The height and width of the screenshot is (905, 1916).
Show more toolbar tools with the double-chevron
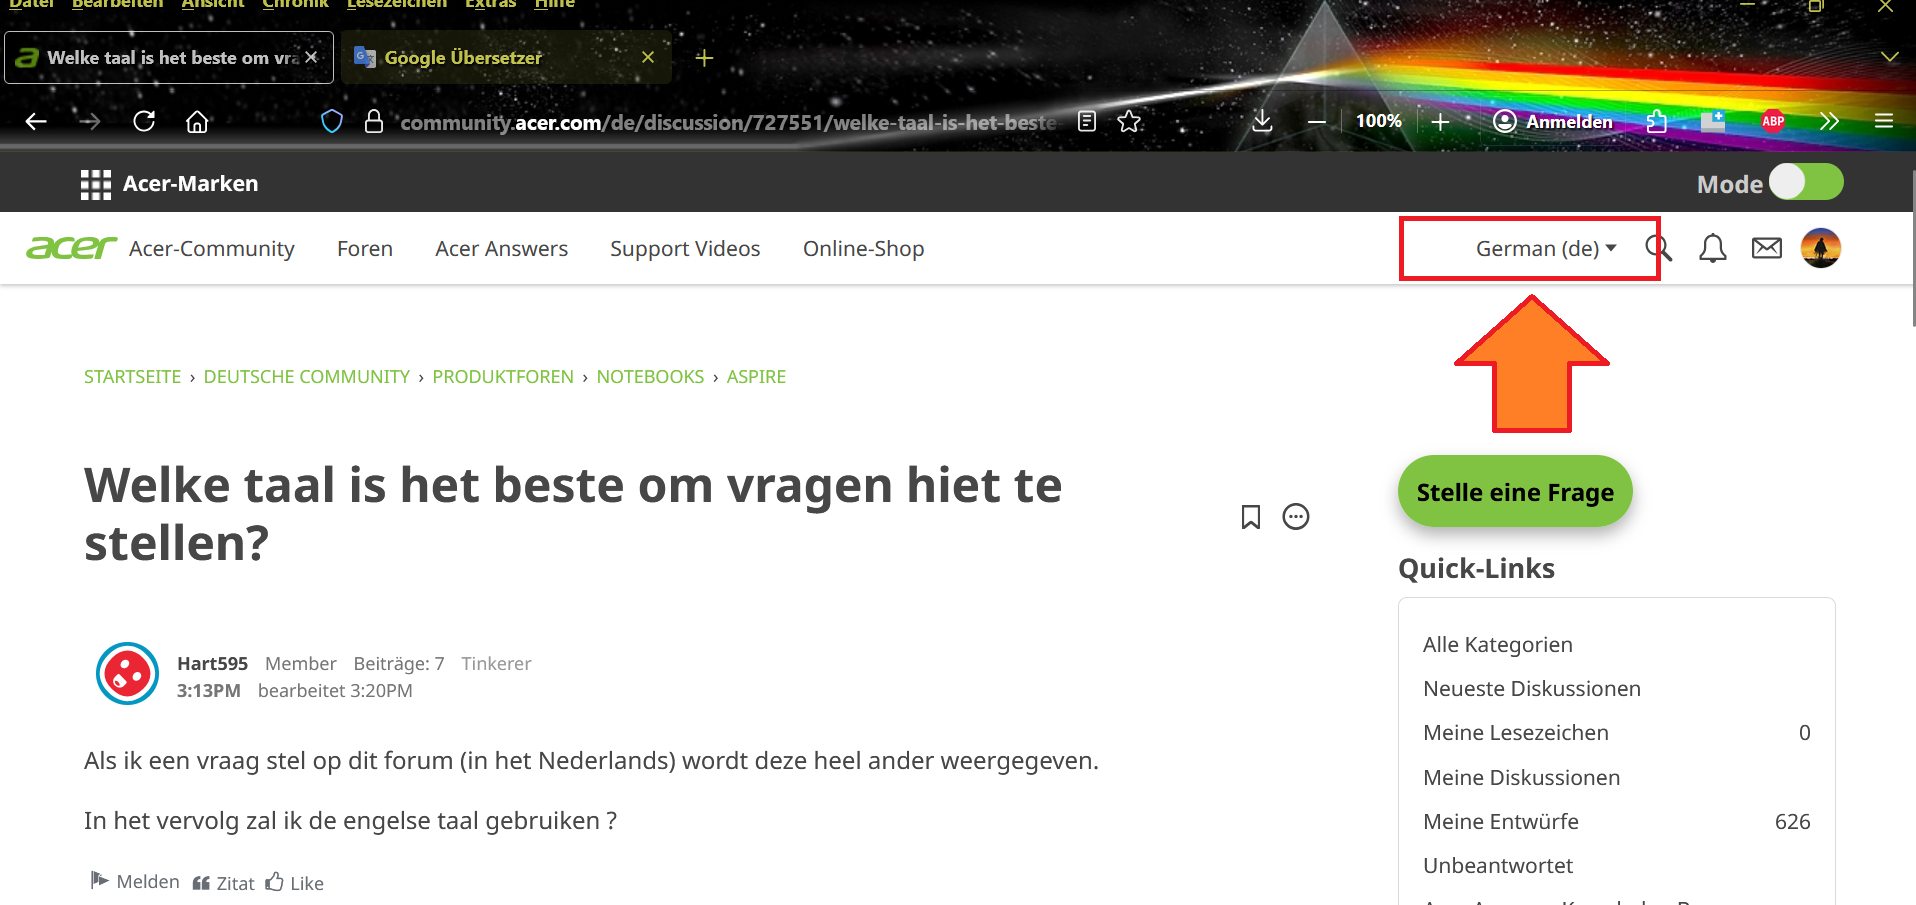click(x=1829, y=121)
